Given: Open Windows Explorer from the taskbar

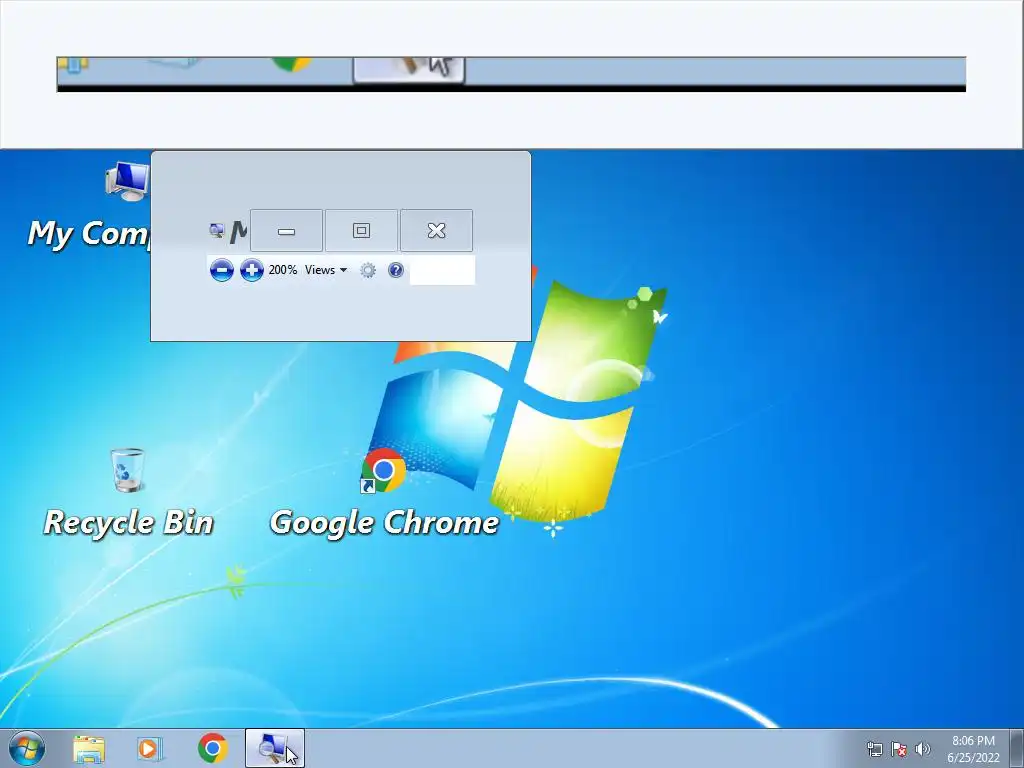Looking at the screenshot, I should (x=89, y=748).
